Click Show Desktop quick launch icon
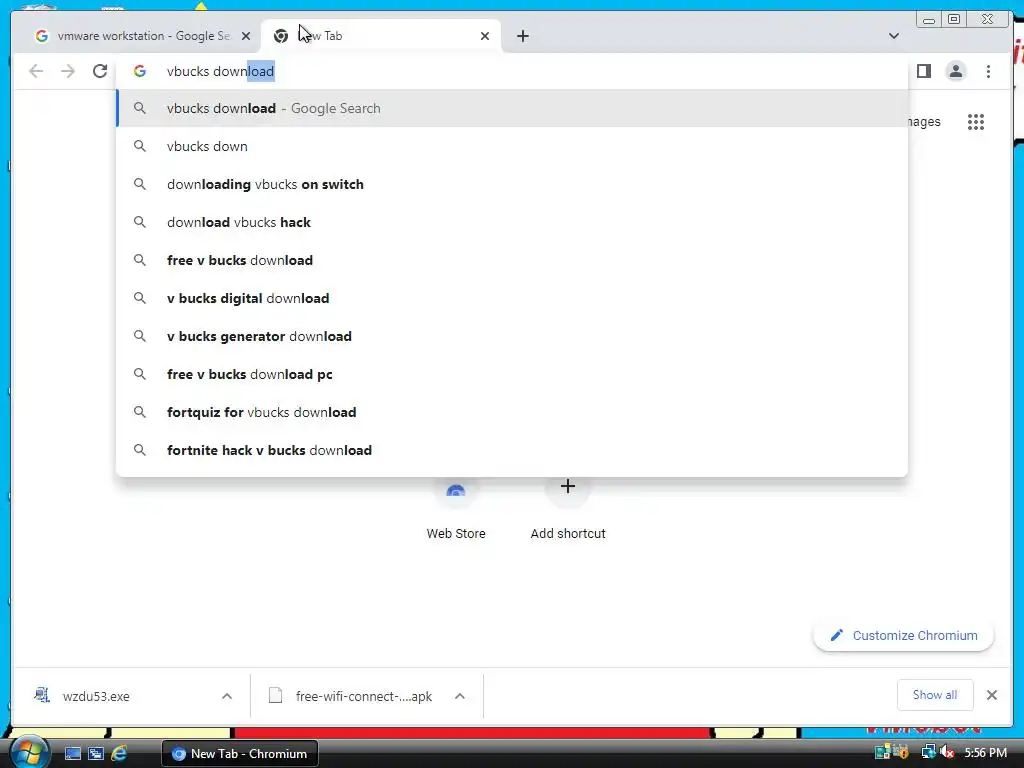The width and height of the screenshot is (1024, 768). point(72,753)
